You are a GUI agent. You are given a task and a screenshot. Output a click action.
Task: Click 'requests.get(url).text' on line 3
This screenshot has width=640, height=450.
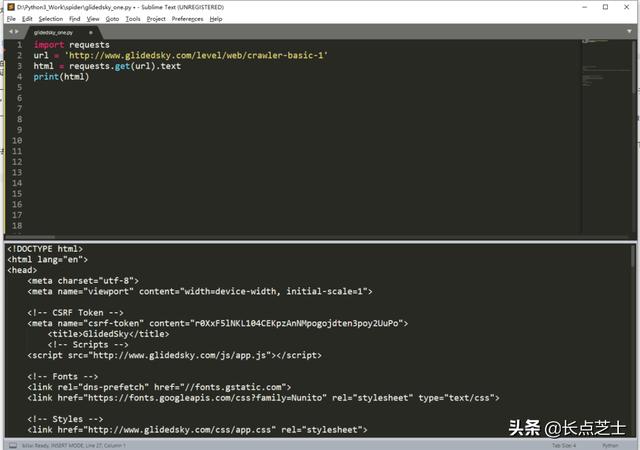click(x=125, y=66)
